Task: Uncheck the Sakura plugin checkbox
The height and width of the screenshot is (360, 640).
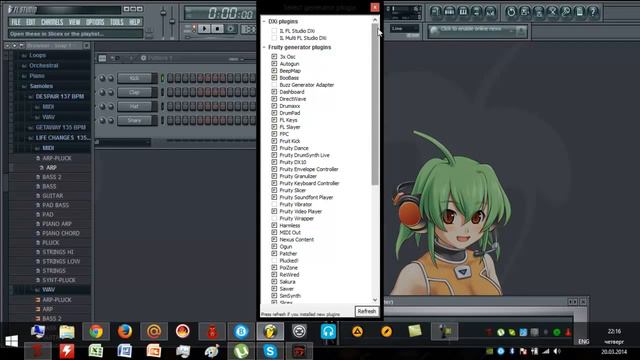Action: coord(274,282)
